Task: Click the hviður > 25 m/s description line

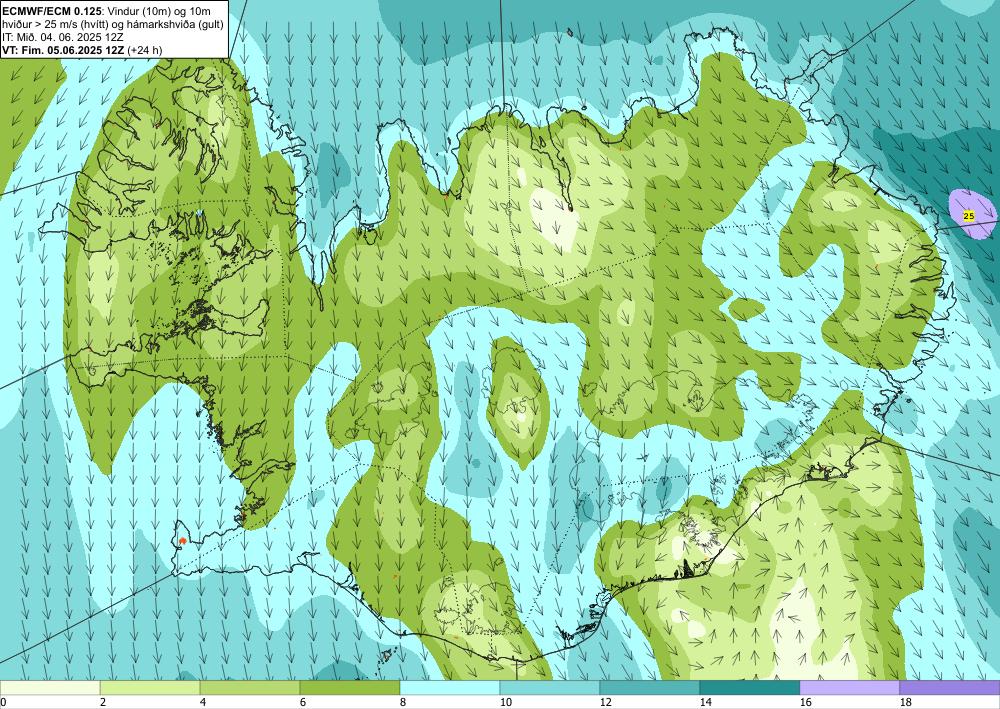Action: point(112,24)
